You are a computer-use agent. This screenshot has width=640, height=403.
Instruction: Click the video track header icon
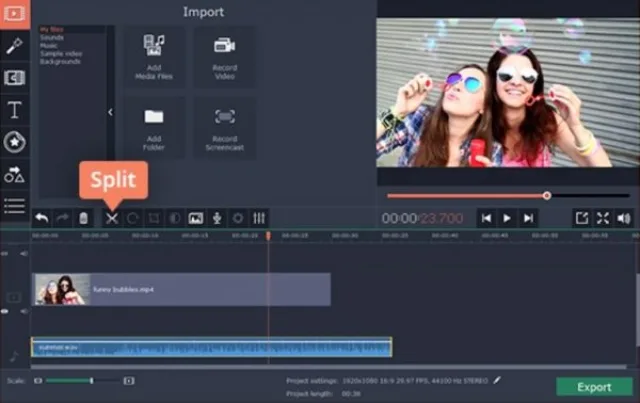(x=13, y=298)
